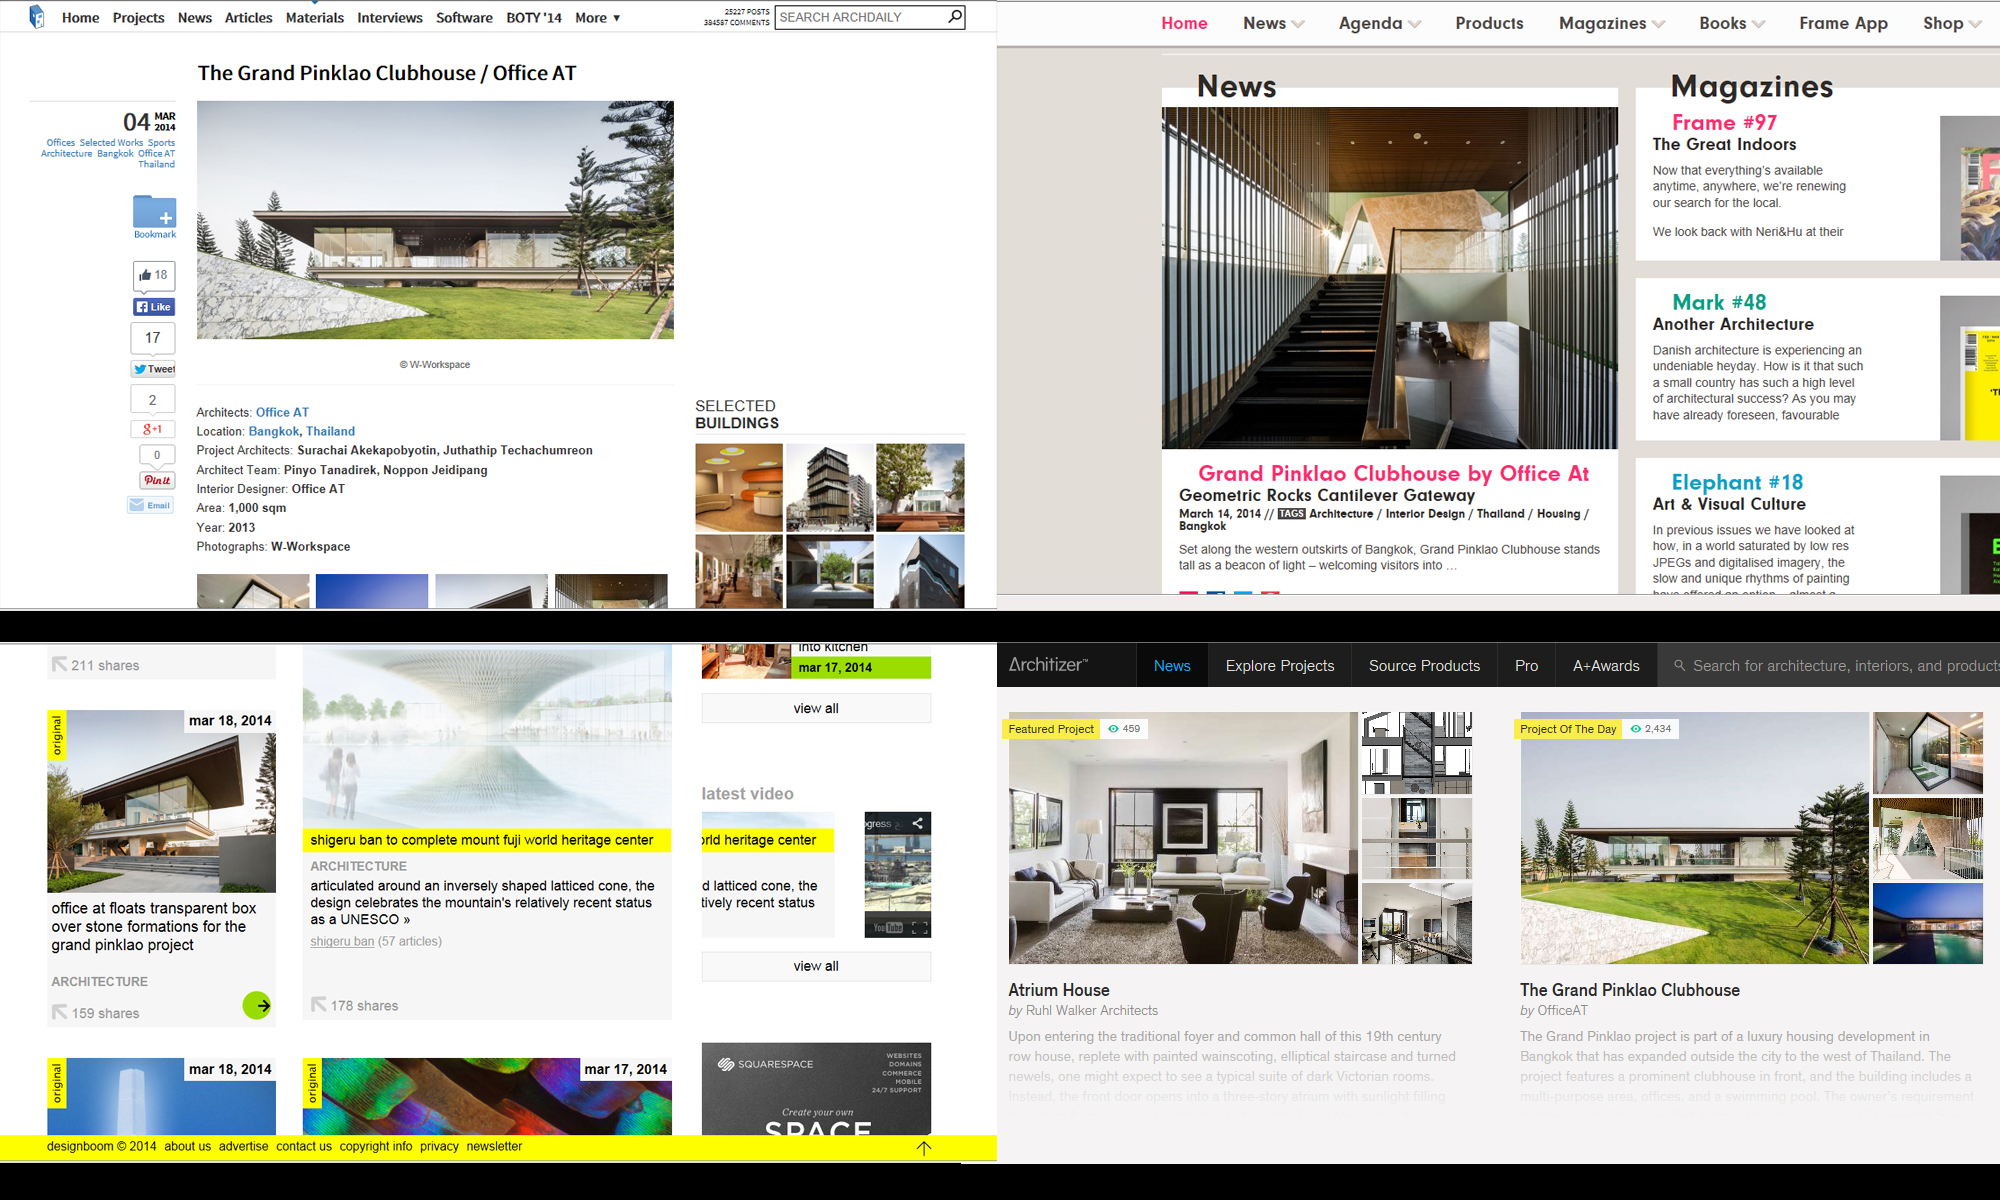The width and height of the screenshot is (2000, 1200).
Task: Share via the Pin it button
Action: (157, 480)
